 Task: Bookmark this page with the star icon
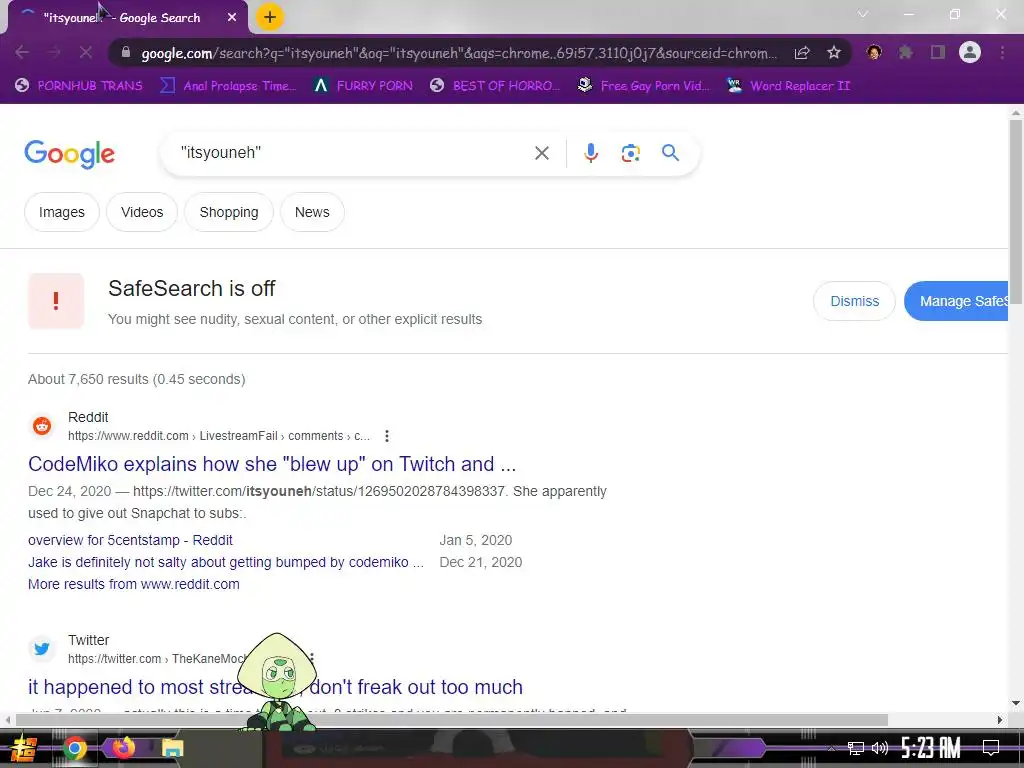[x=833, y=53]
